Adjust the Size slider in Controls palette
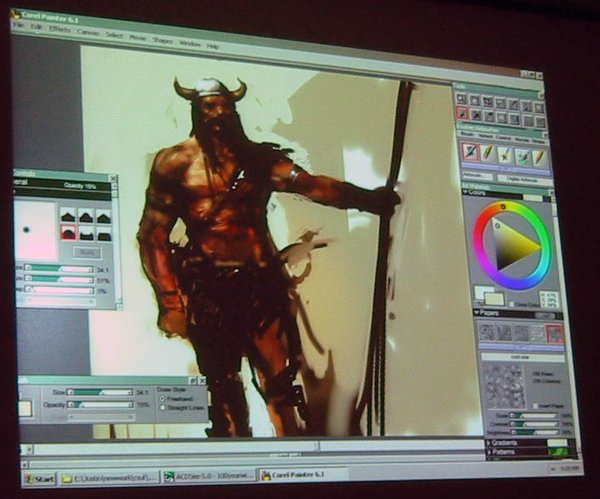 tap(100, 392)
